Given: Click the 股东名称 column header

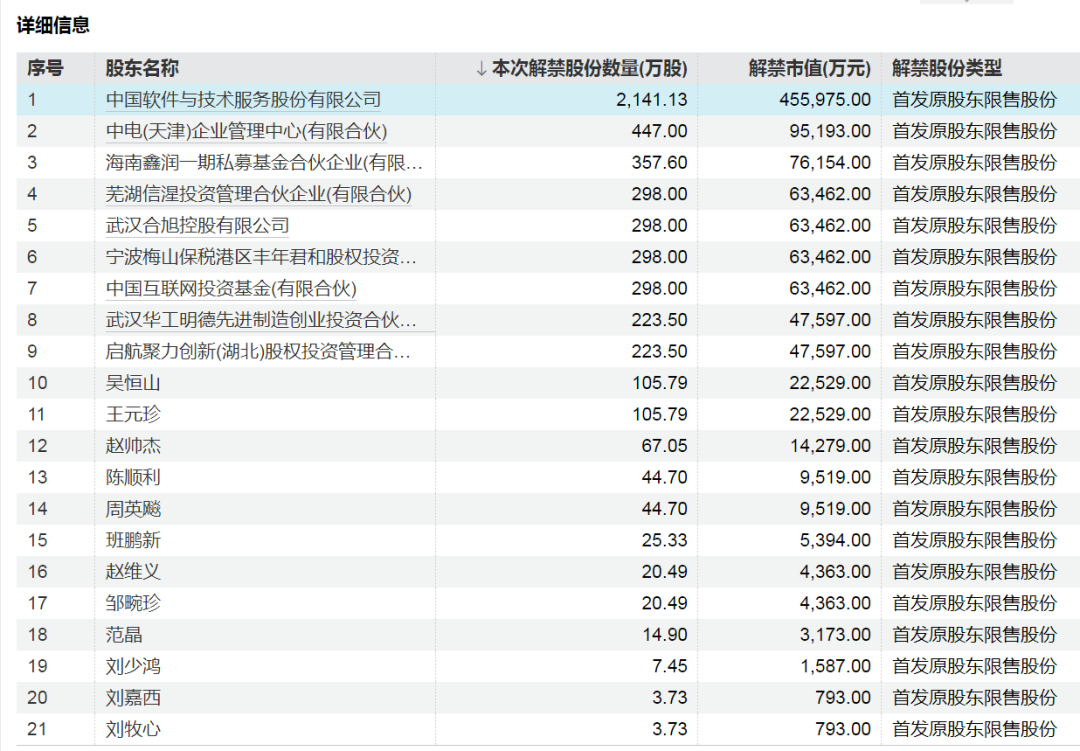Looking at the screenshot, I should pyautogui.click(x=142, y=69).
